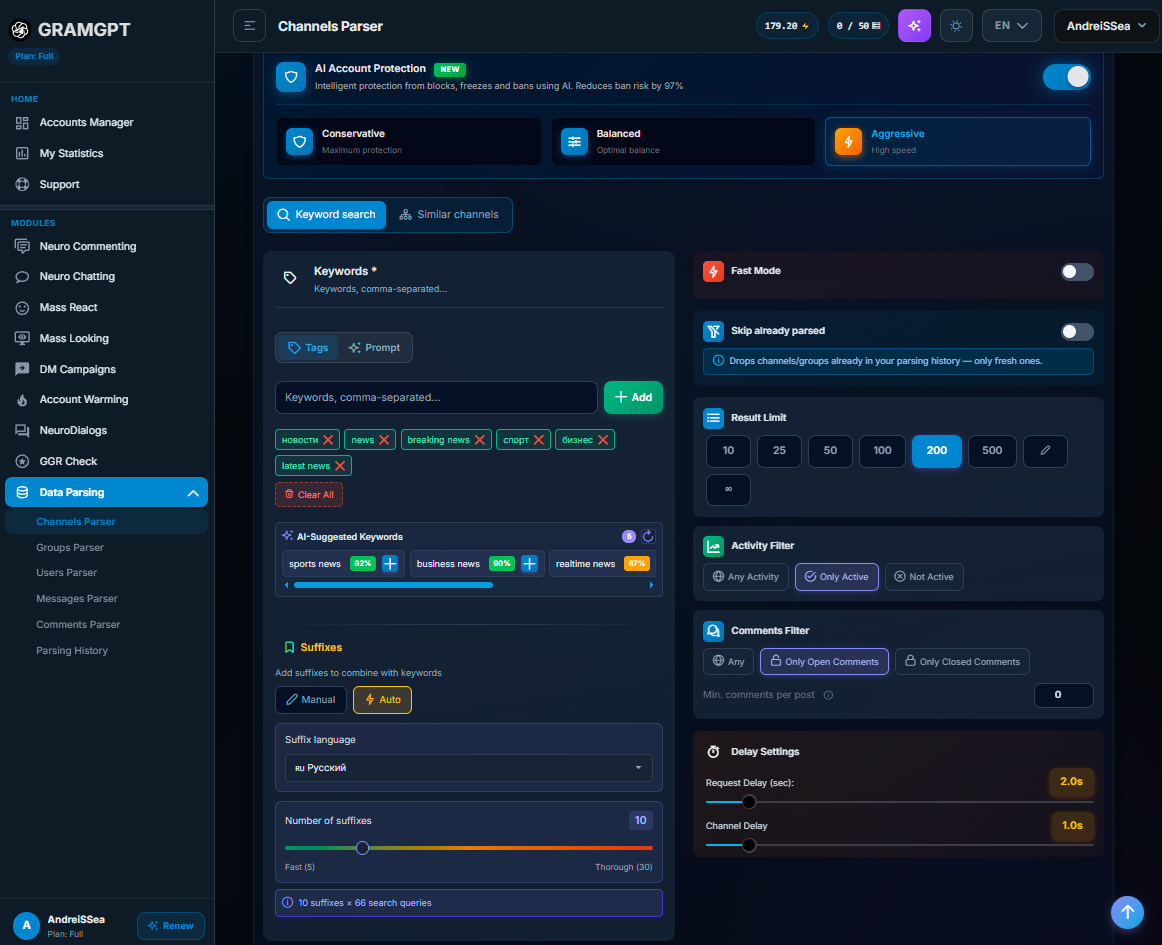Choose Any Activity filter

click(x=746, y=577)
